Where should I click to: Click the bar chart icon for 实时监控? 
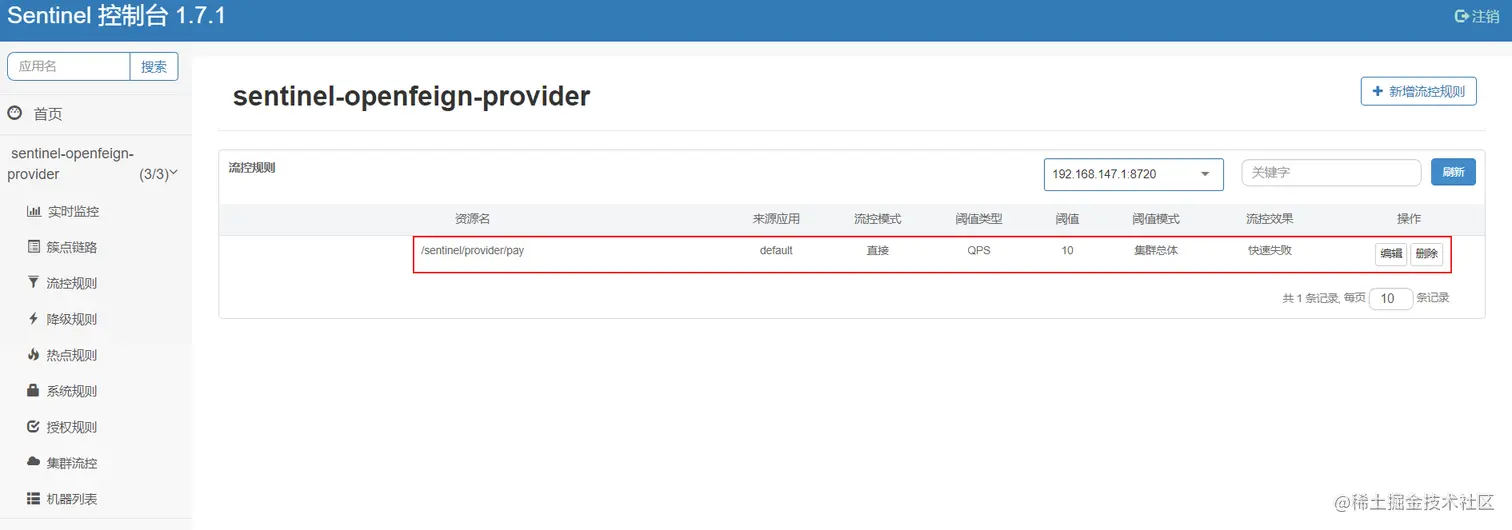click(x=33, y=211)
